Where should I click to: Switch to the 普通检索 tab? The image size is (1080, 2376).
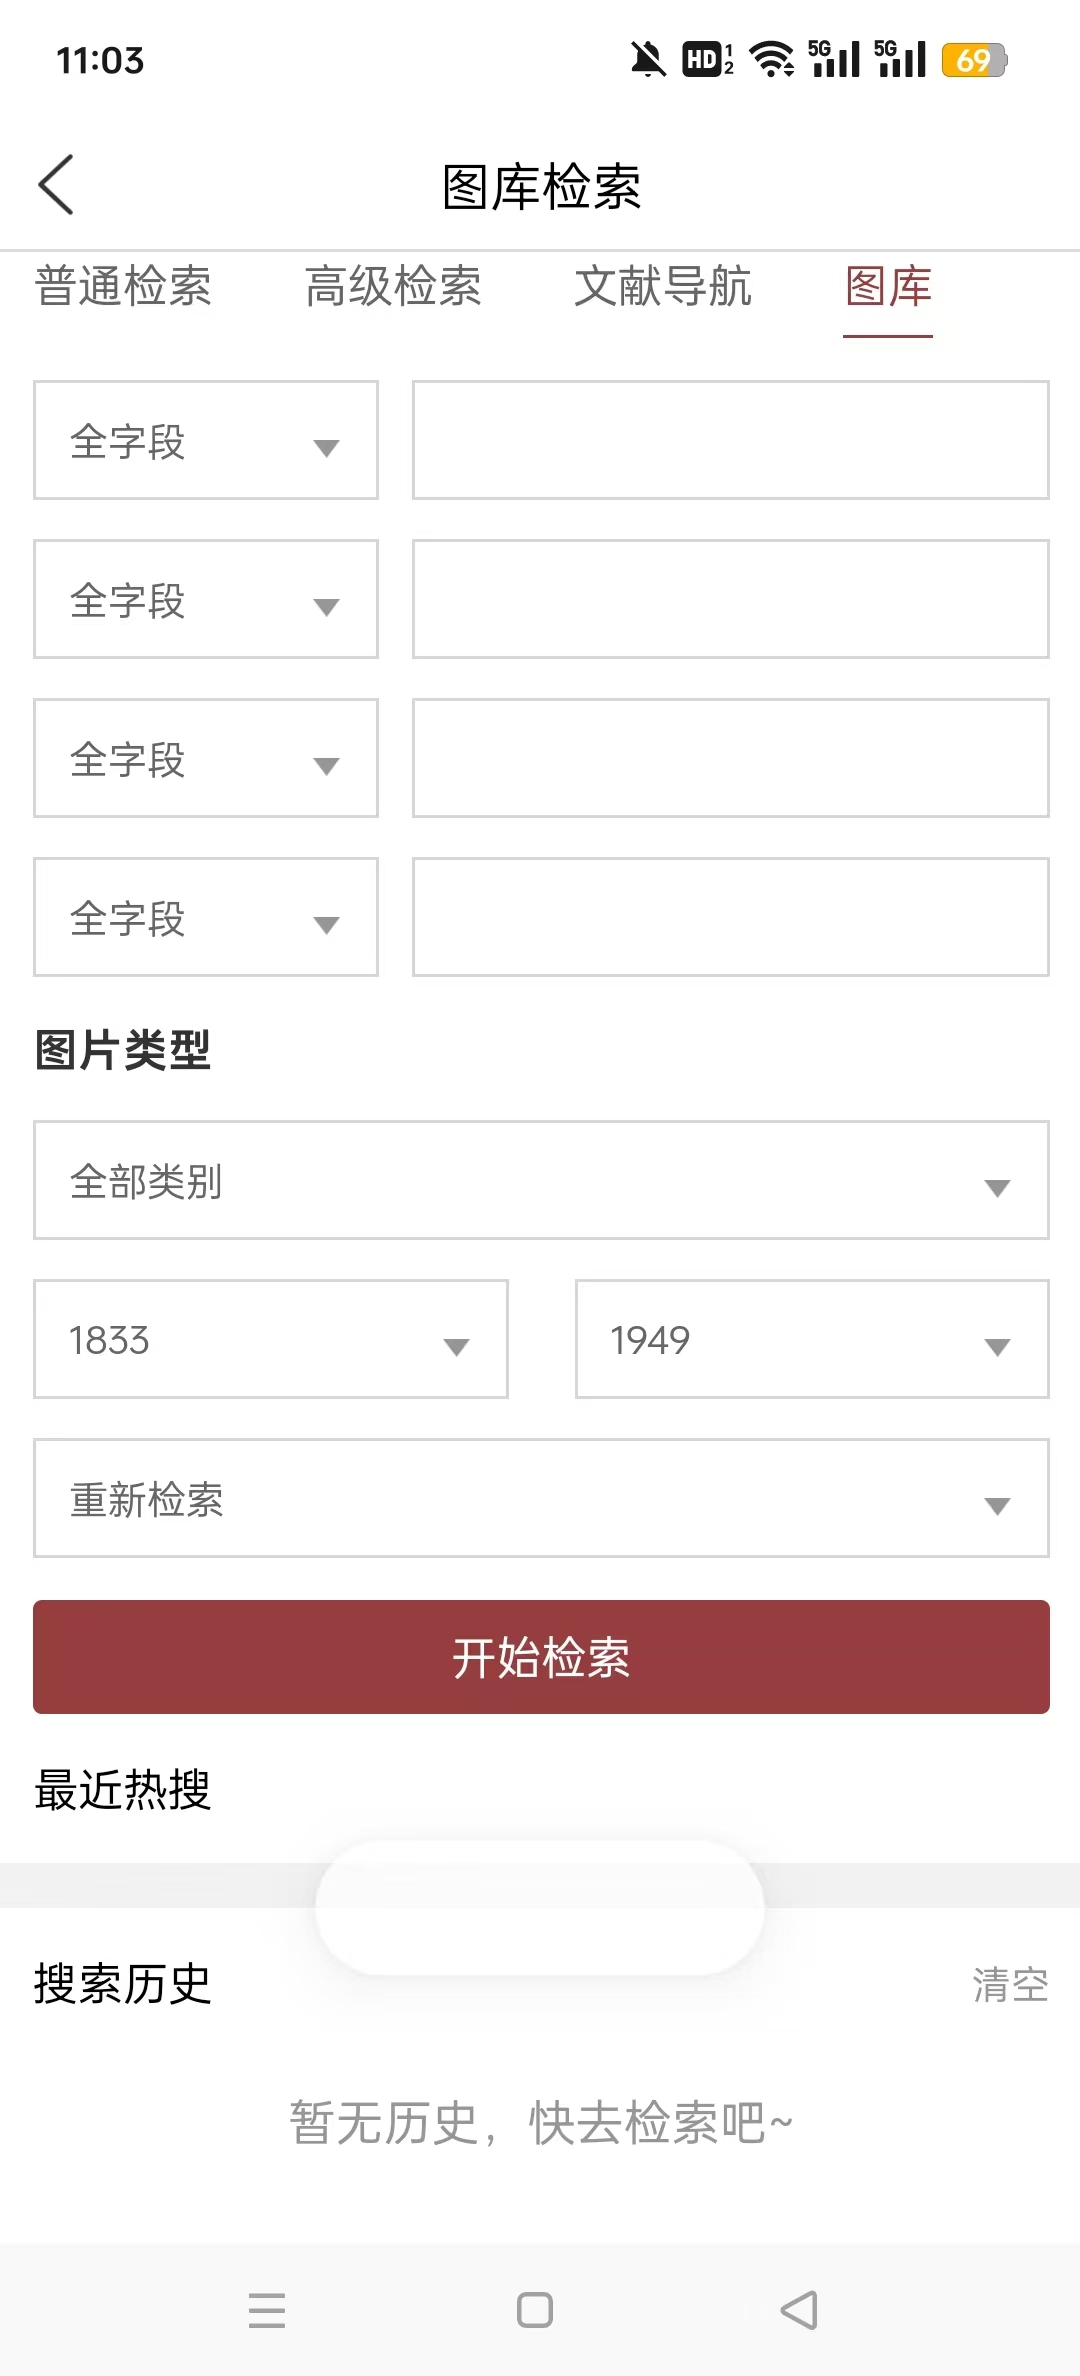(x=123, y=287)
